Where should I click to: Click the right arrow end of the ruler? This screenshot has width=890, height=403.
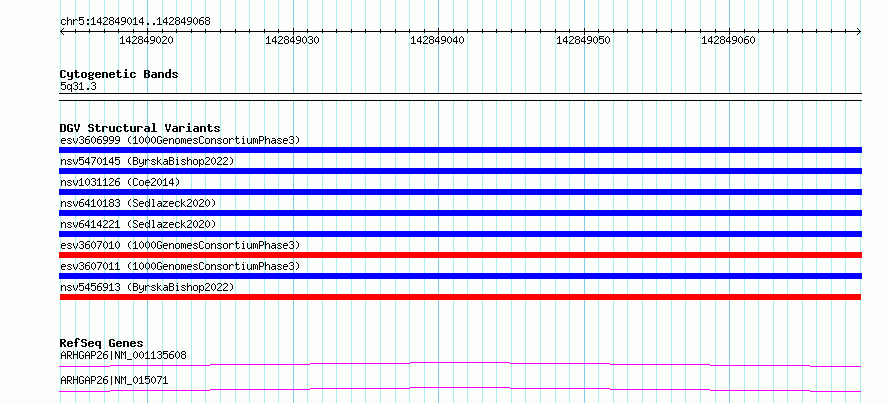click(859, 32)
